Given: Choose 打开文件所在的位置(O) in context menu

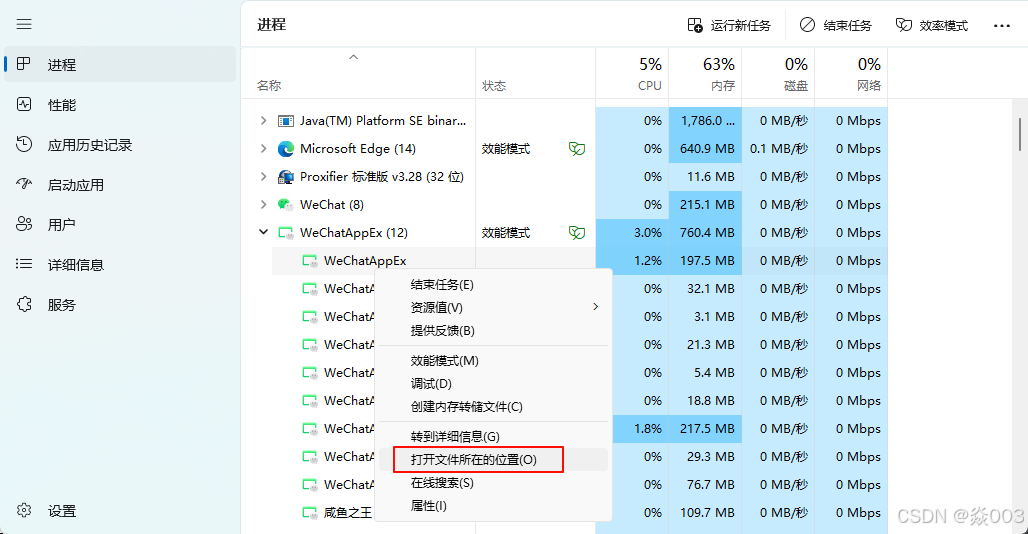Looking at the screenshot, I should point(493,460).
